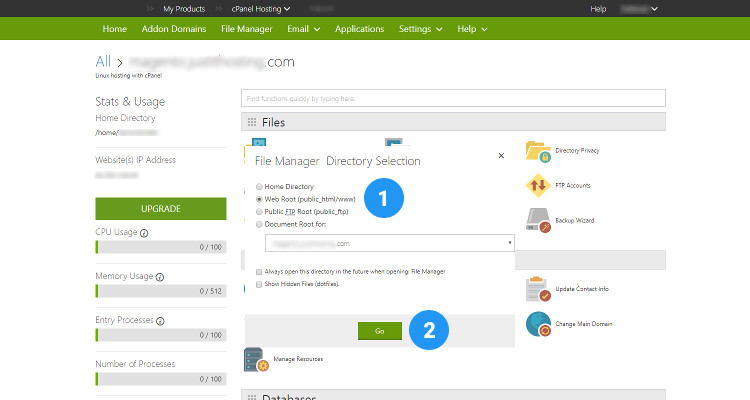
Task: Open the Backup Wizard drive icon
Action: 538,221
